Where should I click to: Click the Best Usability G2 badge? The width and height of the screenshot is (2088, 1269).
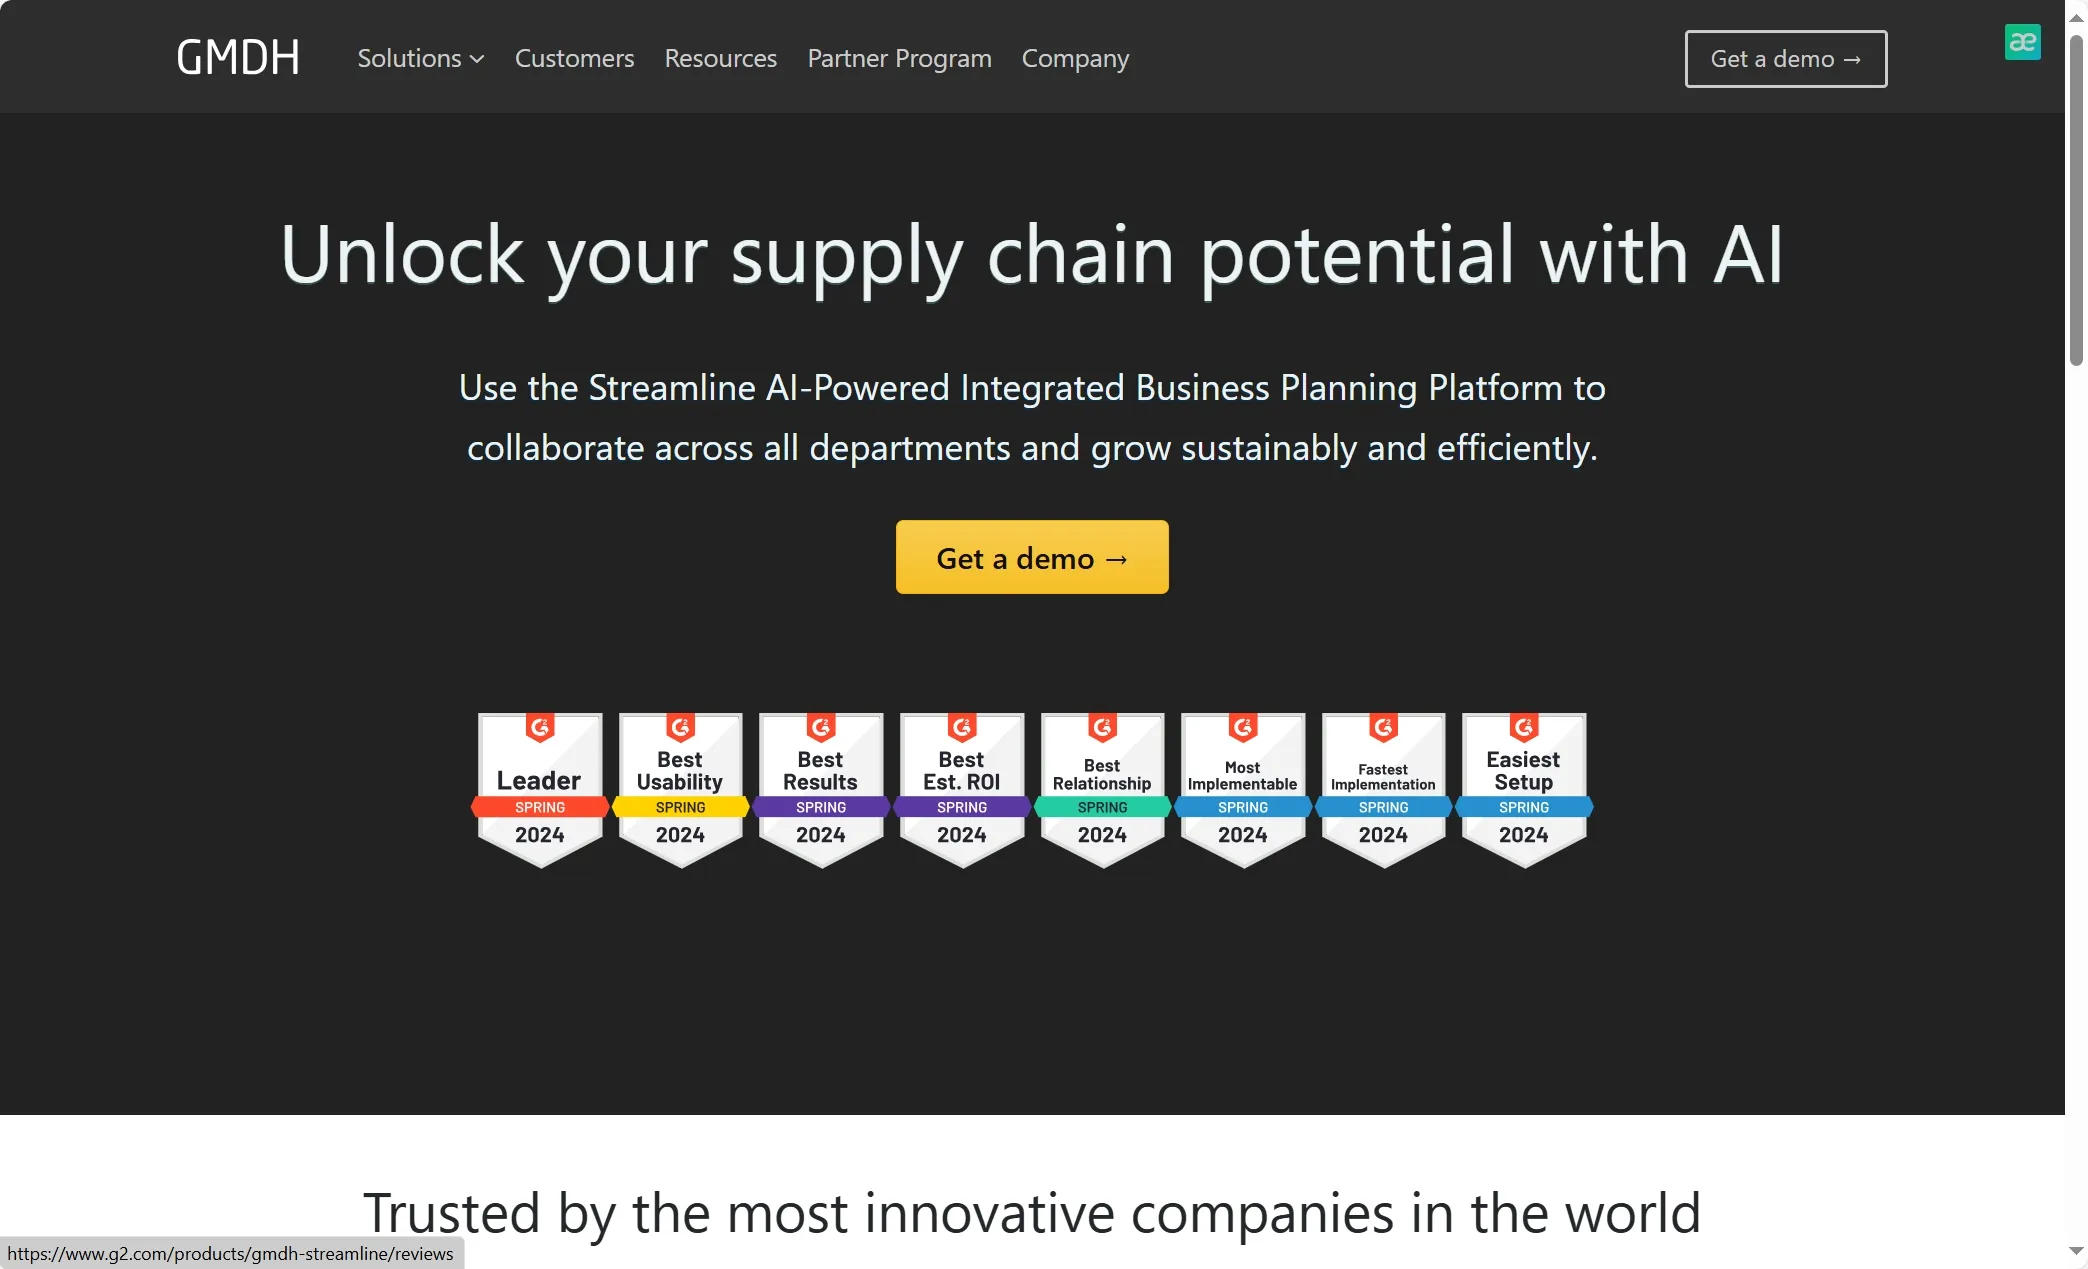tap(680, 789)
